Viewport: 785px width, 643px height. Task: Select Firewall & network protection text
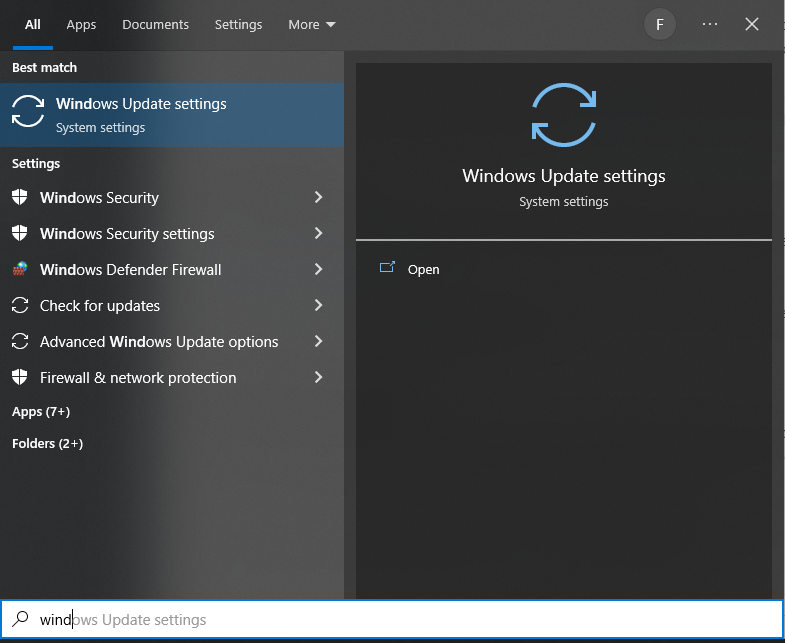138,378
